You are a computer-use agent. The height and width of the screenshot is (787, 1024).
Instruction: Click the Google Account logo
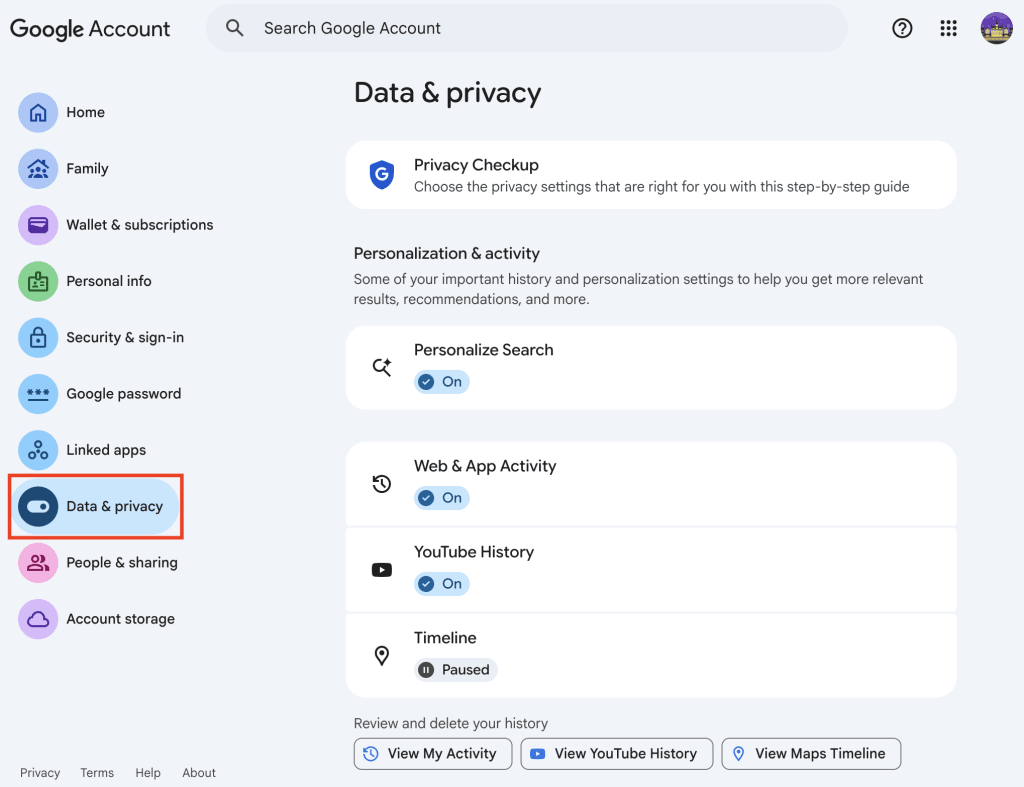(x=90, y=29)
